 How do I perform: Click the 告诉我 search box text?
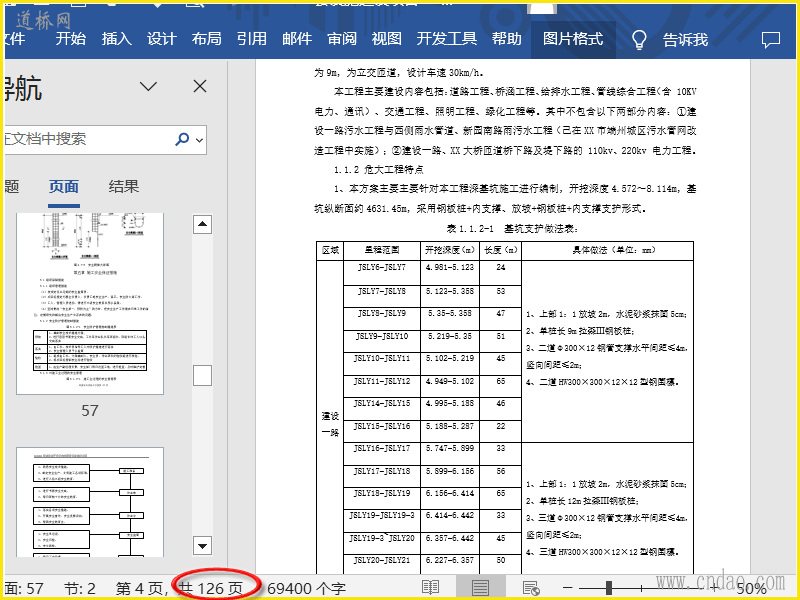pyautogui.click(x=685, y=39)
